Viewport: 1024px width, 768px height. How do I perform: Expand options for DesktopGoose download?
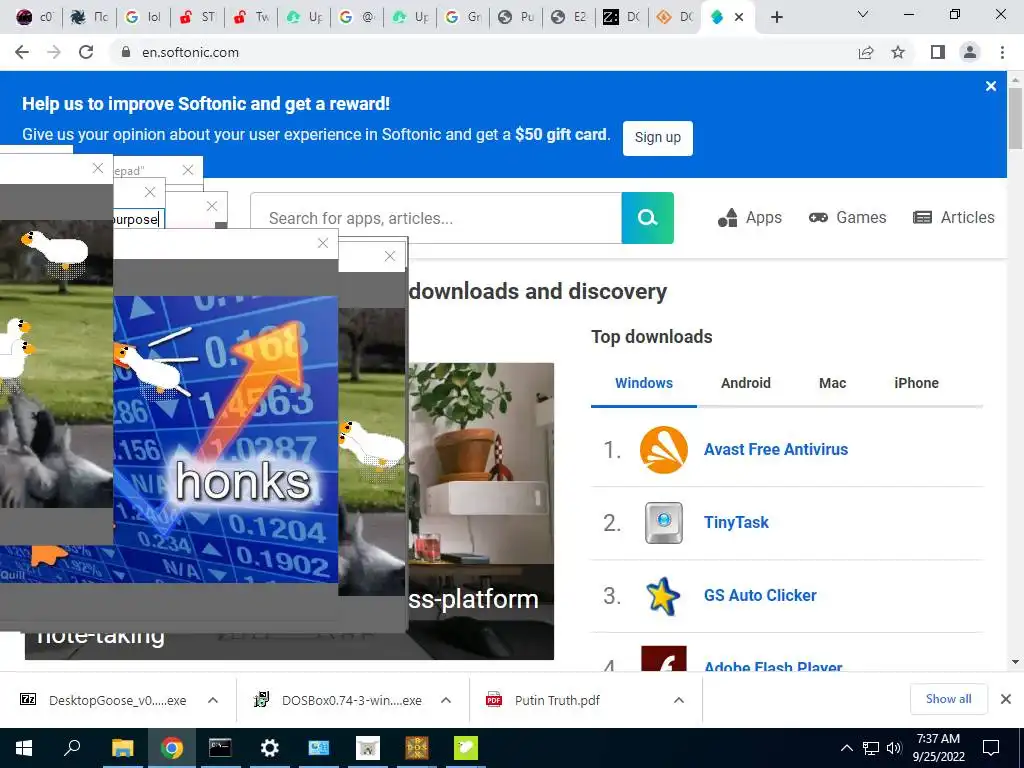point(213,700)
